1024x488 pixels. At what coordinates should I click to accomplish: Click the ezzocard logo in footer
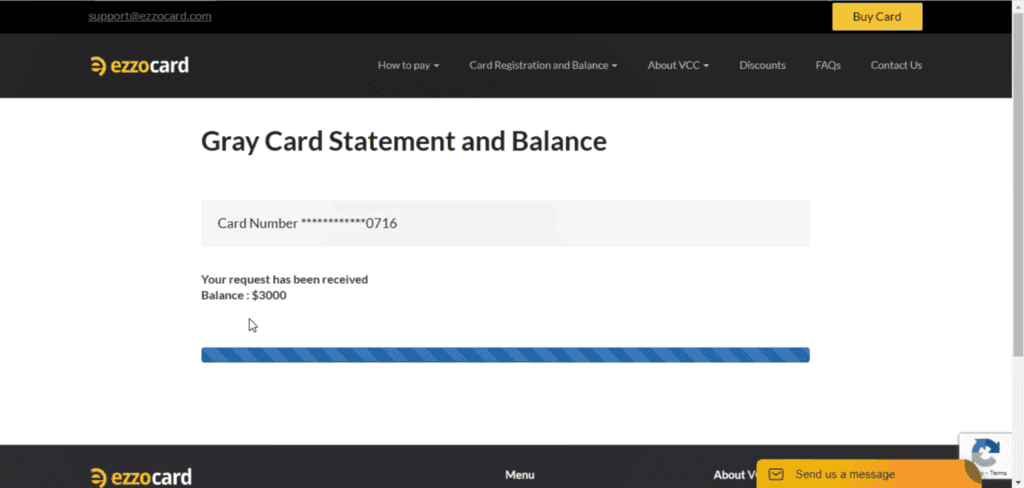click(x=141, y=477)
